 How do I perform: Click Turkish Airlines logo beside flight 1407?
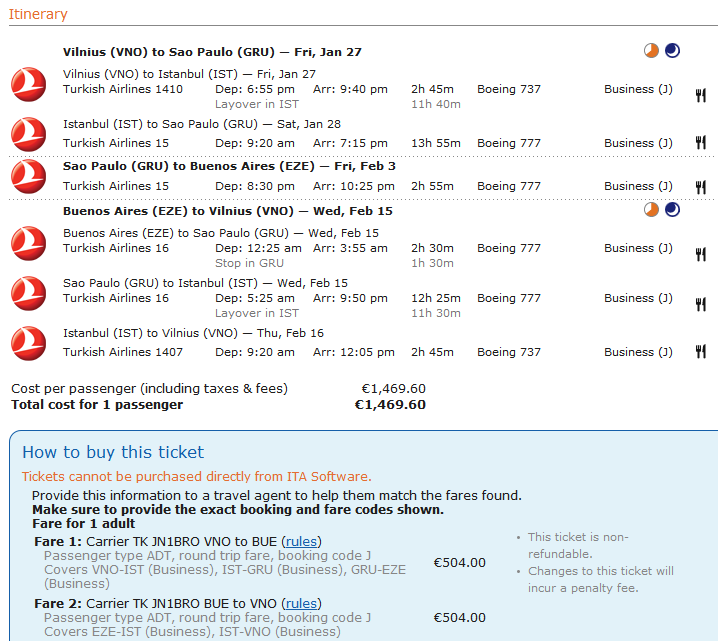[x=28, y=343]
